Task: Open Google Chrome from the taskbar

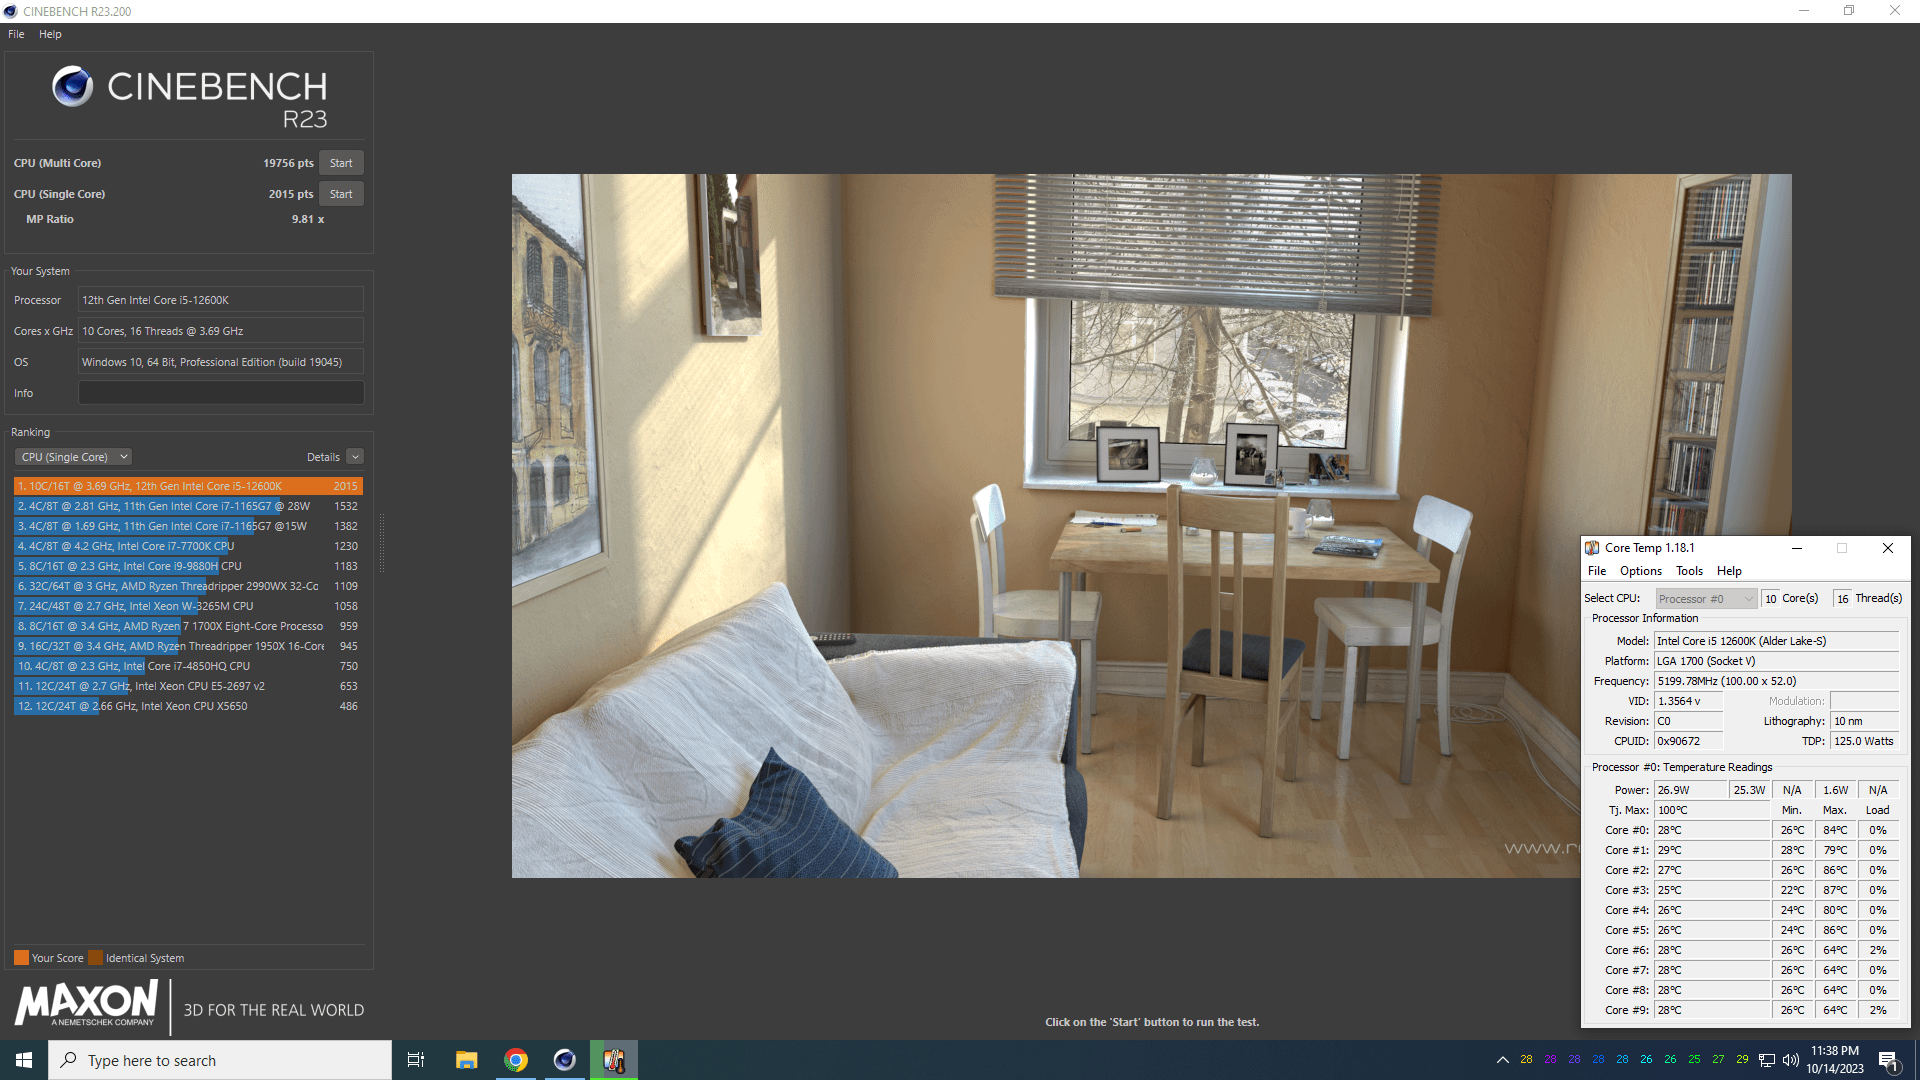Action: click(516, 1060)
